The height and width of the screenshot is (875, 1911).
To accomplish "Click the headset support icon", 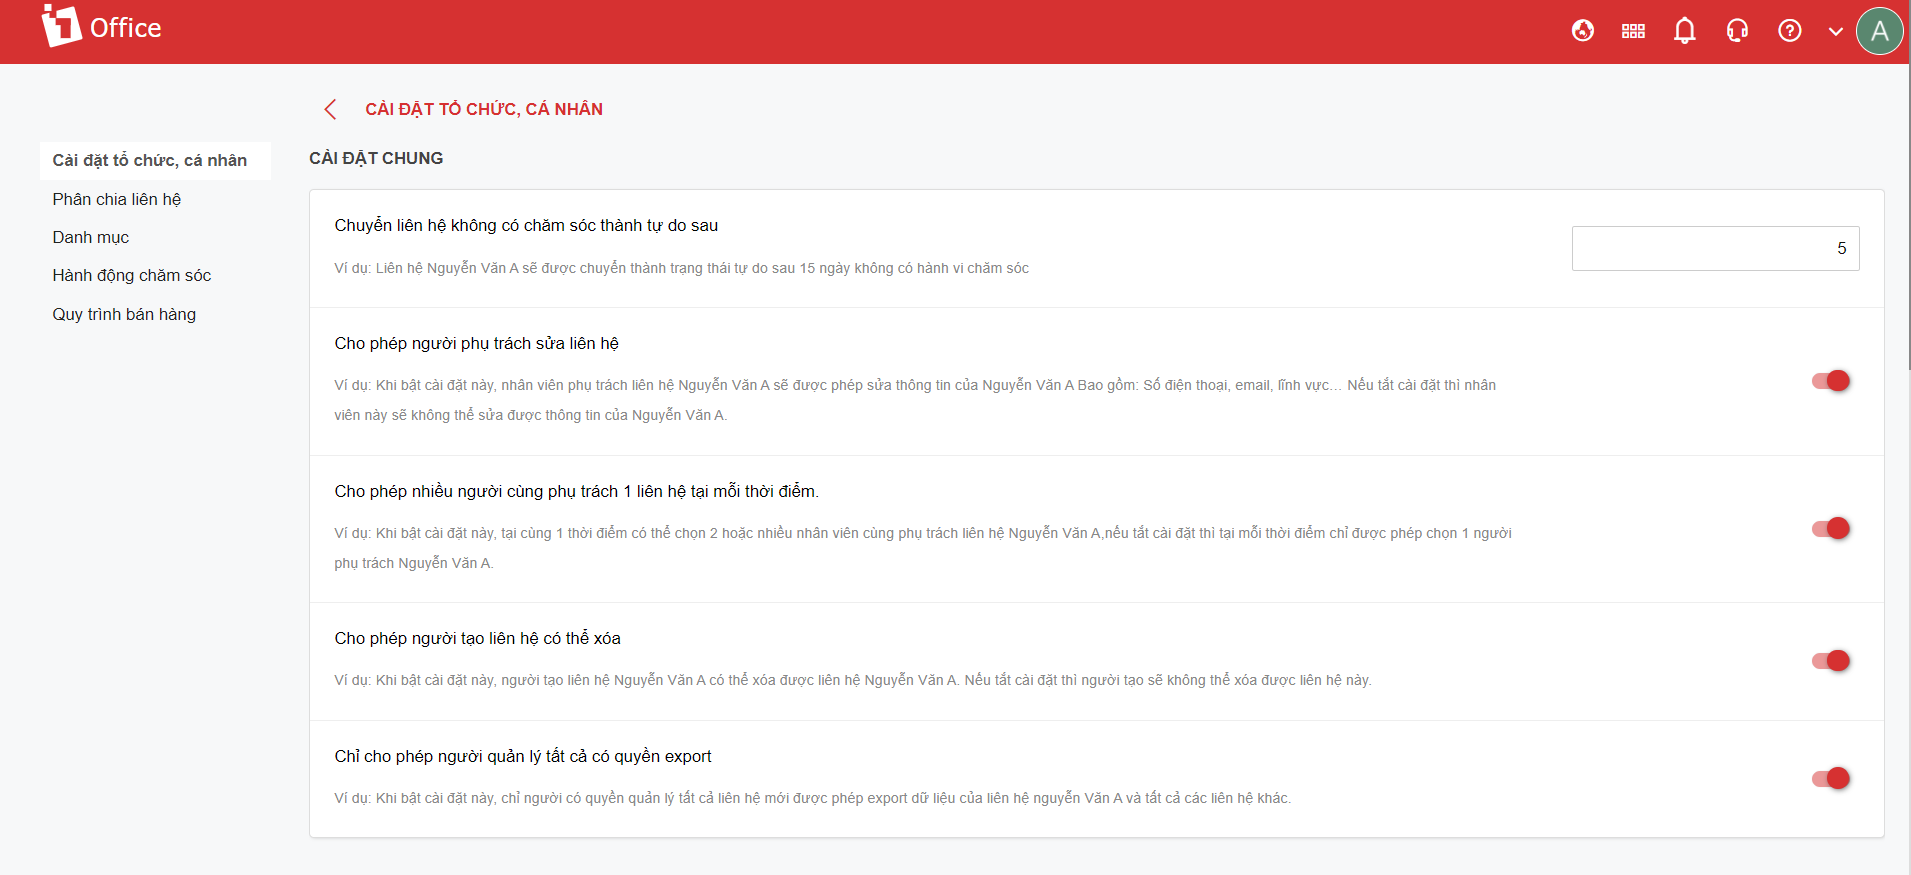I will [x=1737, y=31].
